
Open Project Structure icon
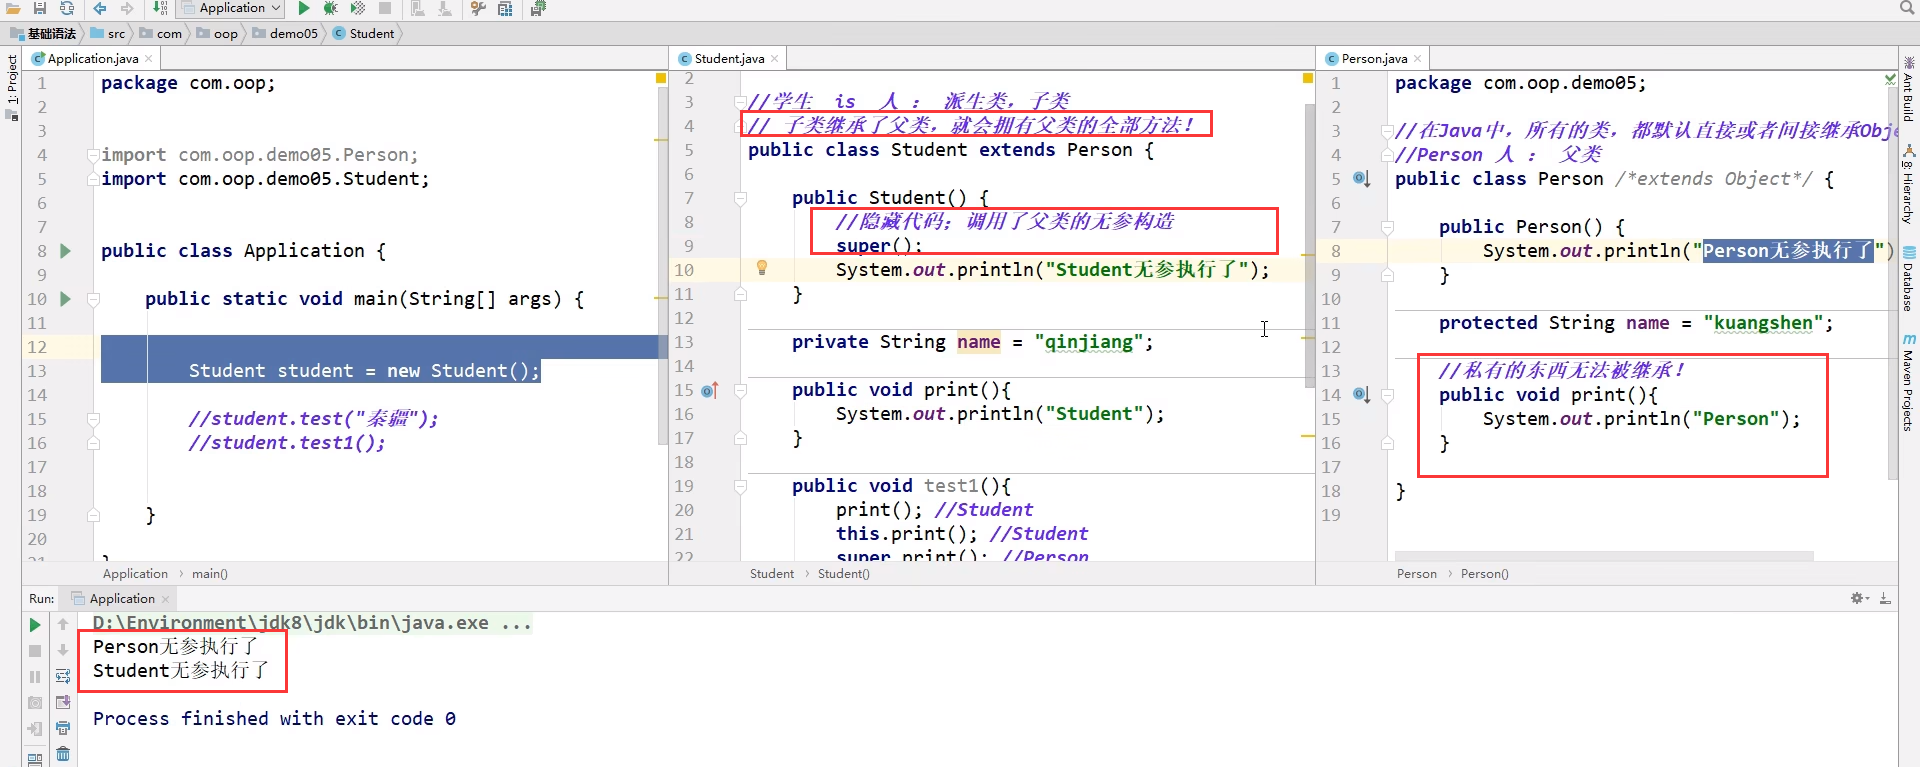pos(505,8)
